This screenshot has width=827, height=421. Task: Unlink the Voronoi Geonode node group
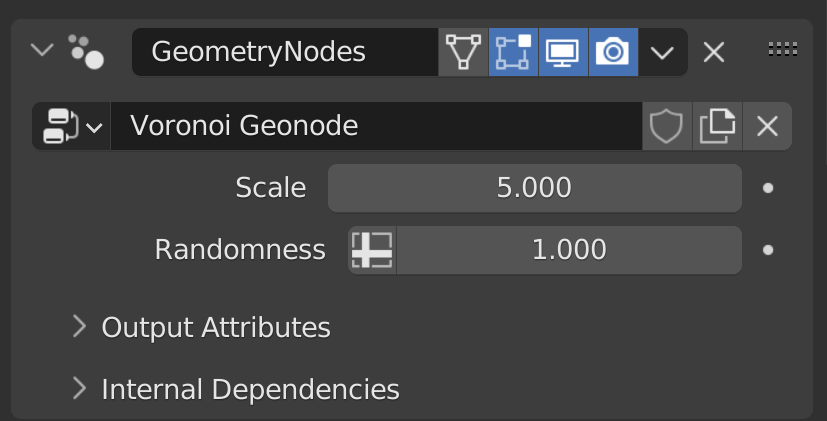pyautogui.click(x=767, y=127)
